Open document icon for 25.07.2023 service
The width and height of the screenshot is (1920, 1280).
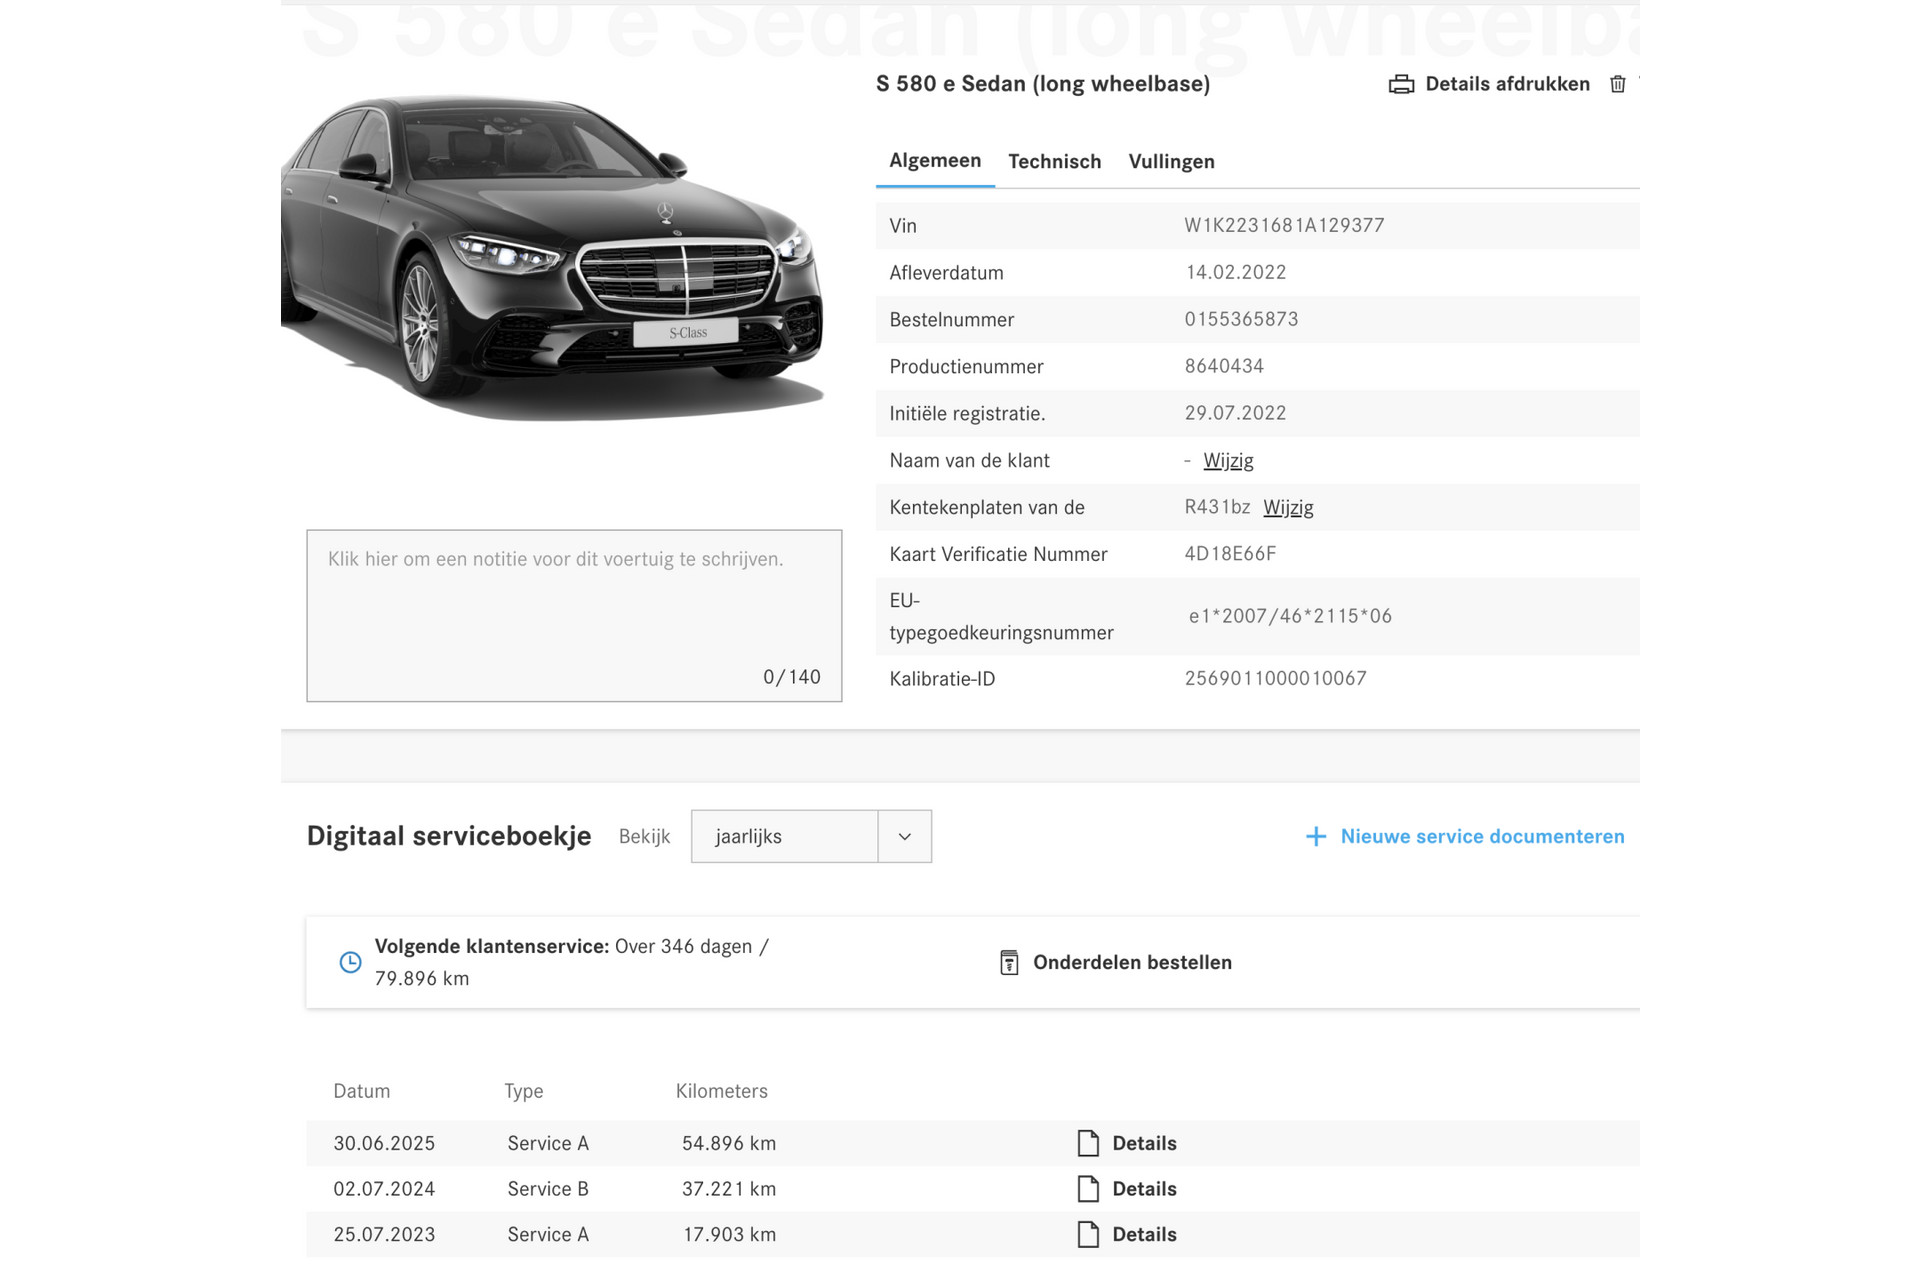[x=1088, y=1234]
